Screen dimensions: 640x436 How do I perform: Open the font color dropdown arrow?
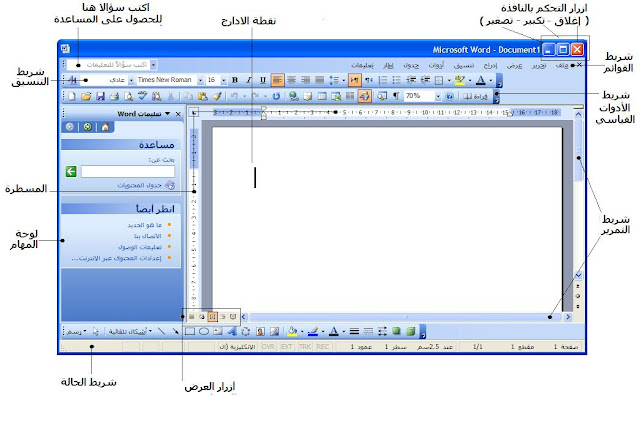tap(490, 80)
